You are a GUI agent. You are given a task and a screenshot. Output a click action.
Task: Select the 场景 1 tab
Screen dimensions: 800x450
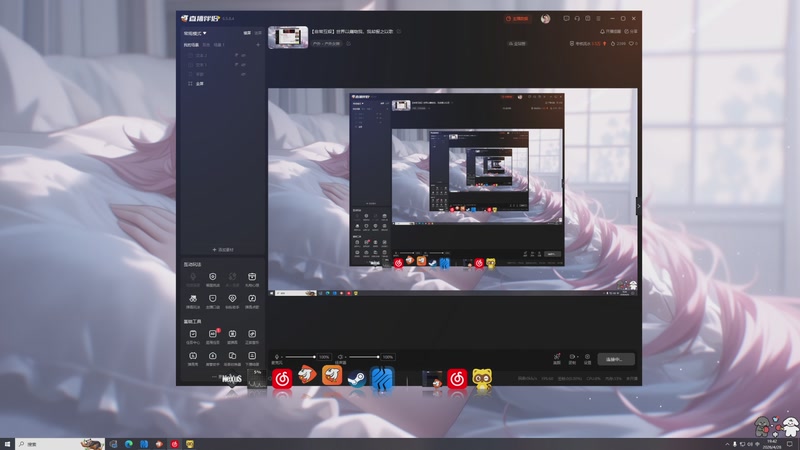click(219, 45)
